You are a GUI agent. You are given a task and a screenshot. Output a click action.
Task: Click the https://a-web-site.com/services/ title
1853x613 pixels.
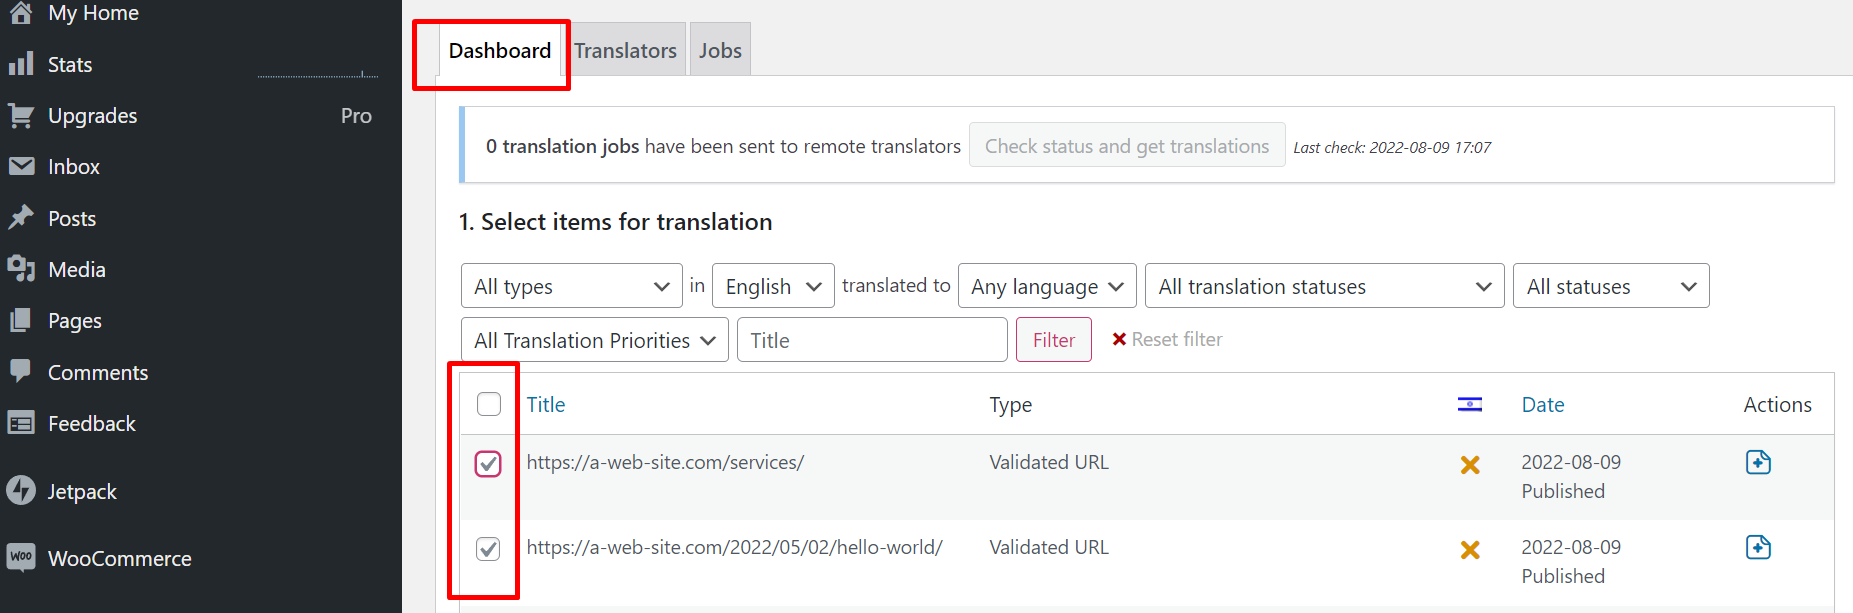(x=665, y=462)
